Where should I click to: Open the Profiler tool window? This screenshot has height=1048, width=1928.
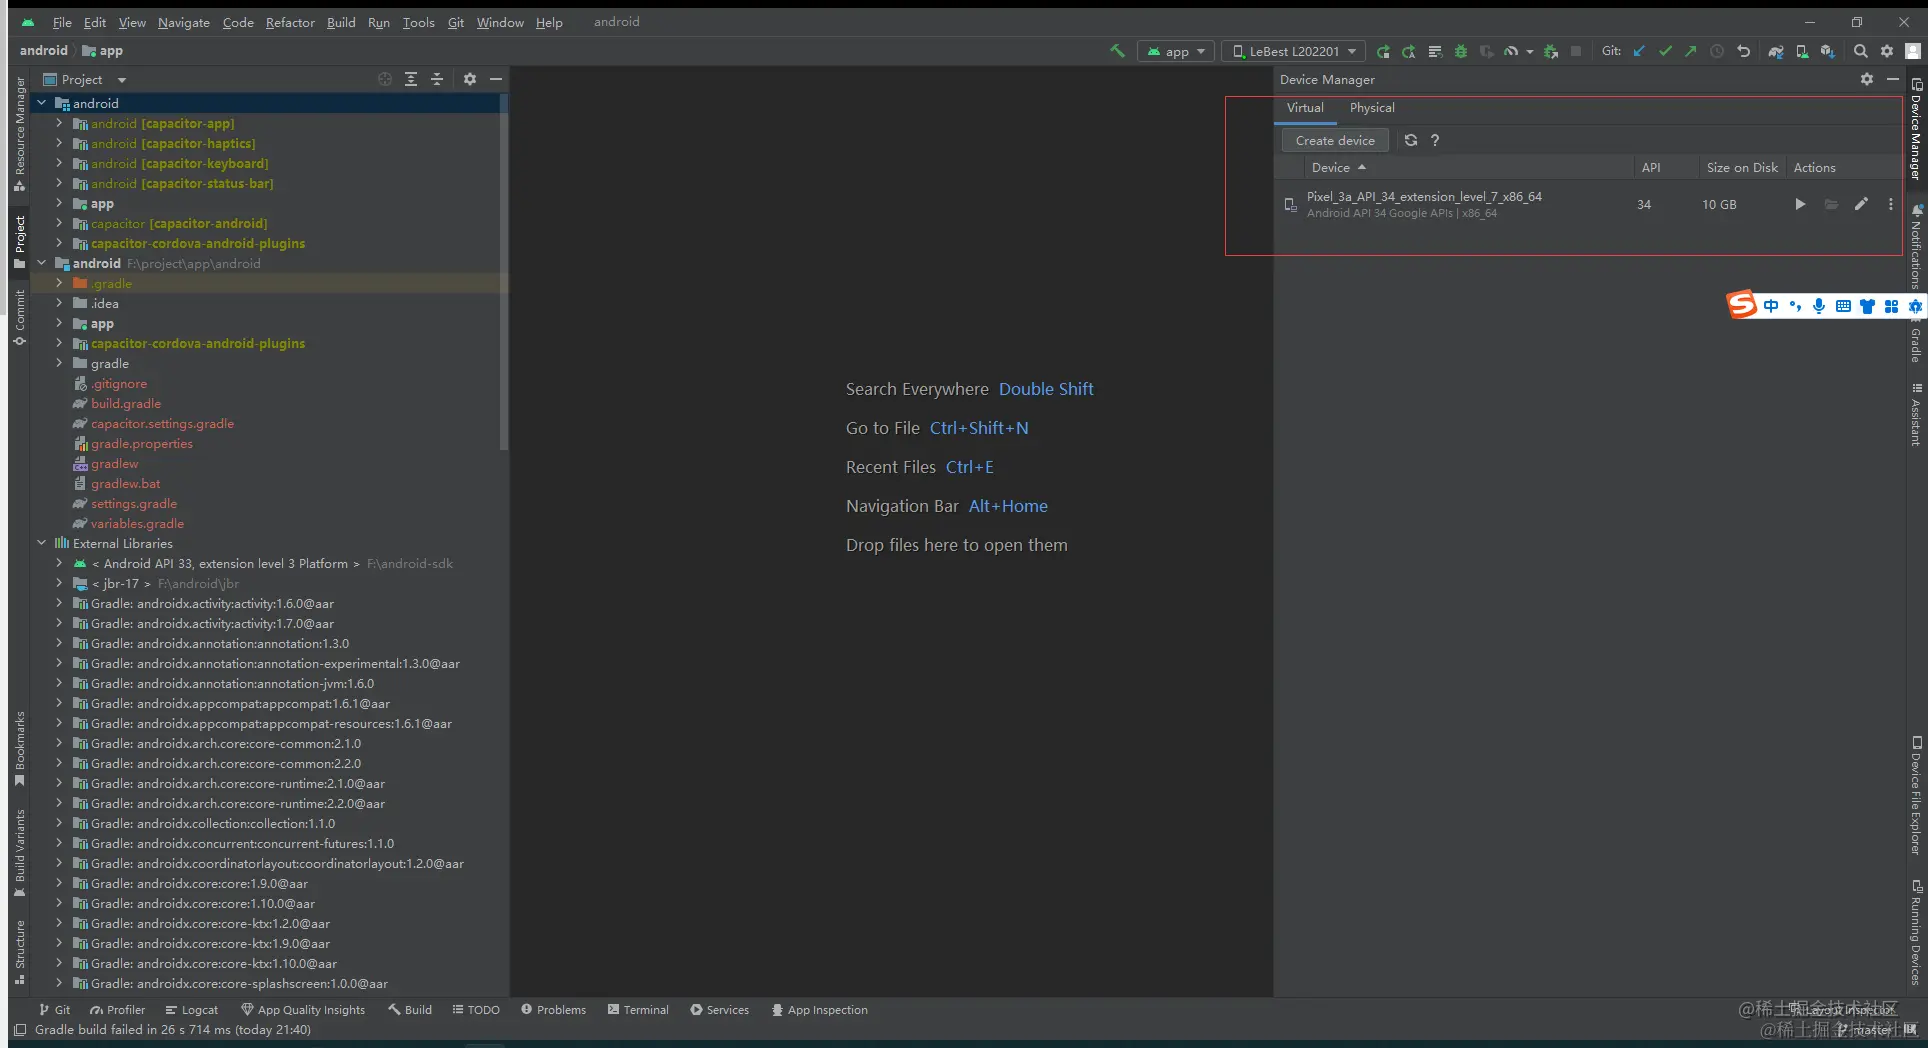(x=117, y=1010)
